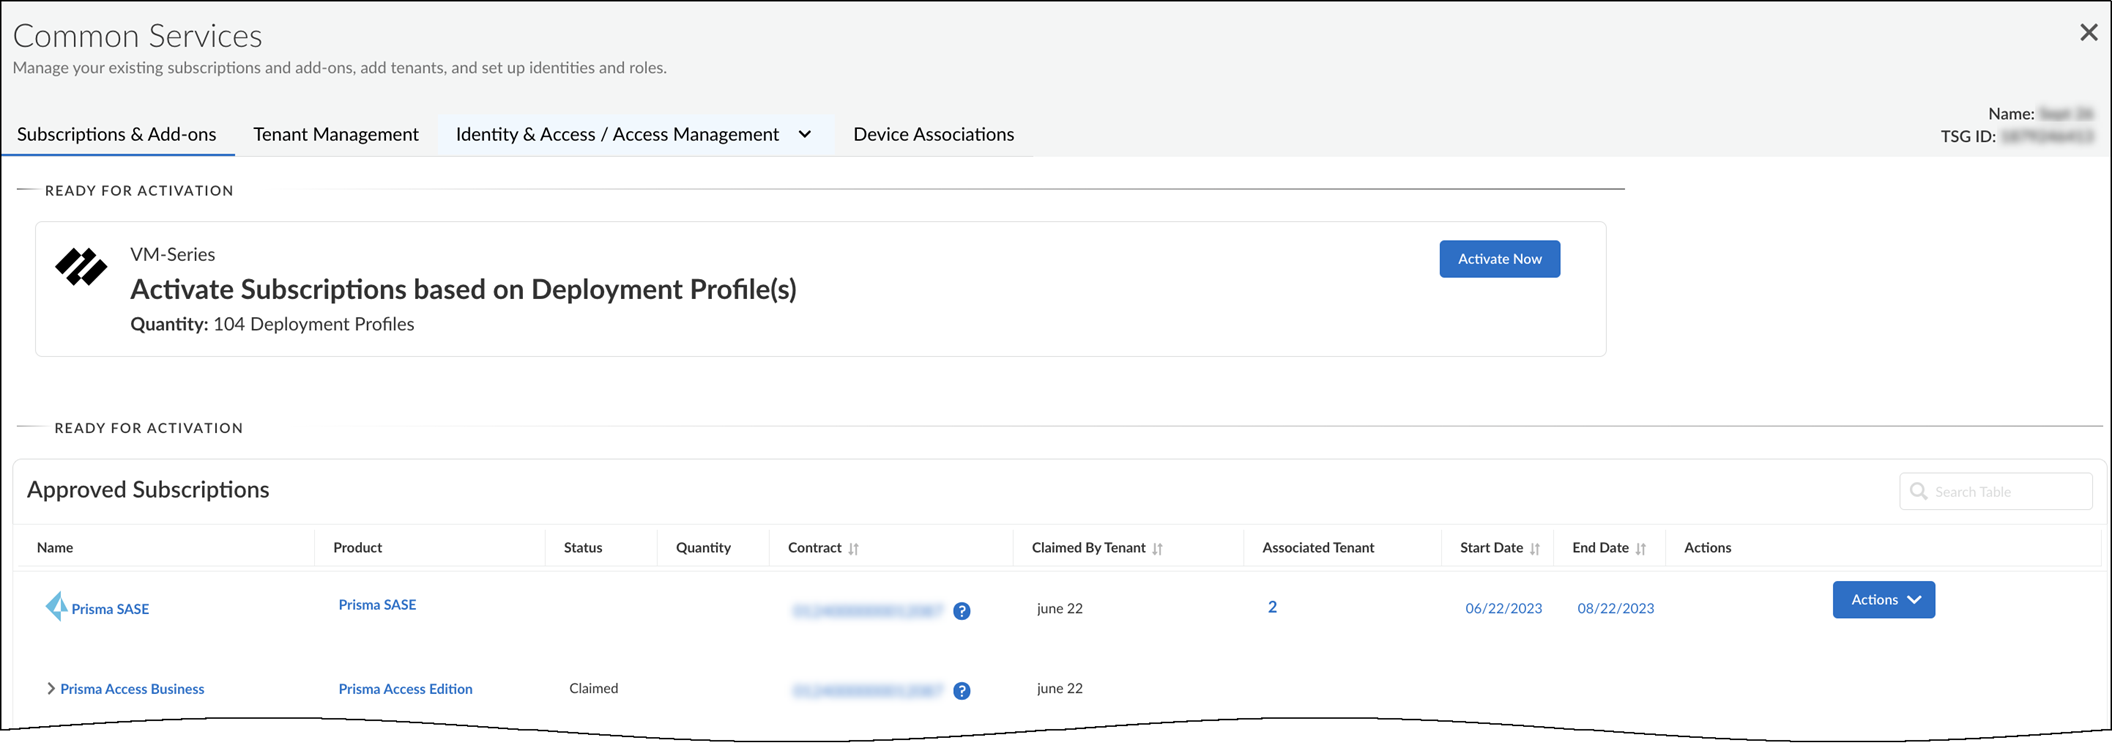Click the Name column header

[x=55, y=547]
